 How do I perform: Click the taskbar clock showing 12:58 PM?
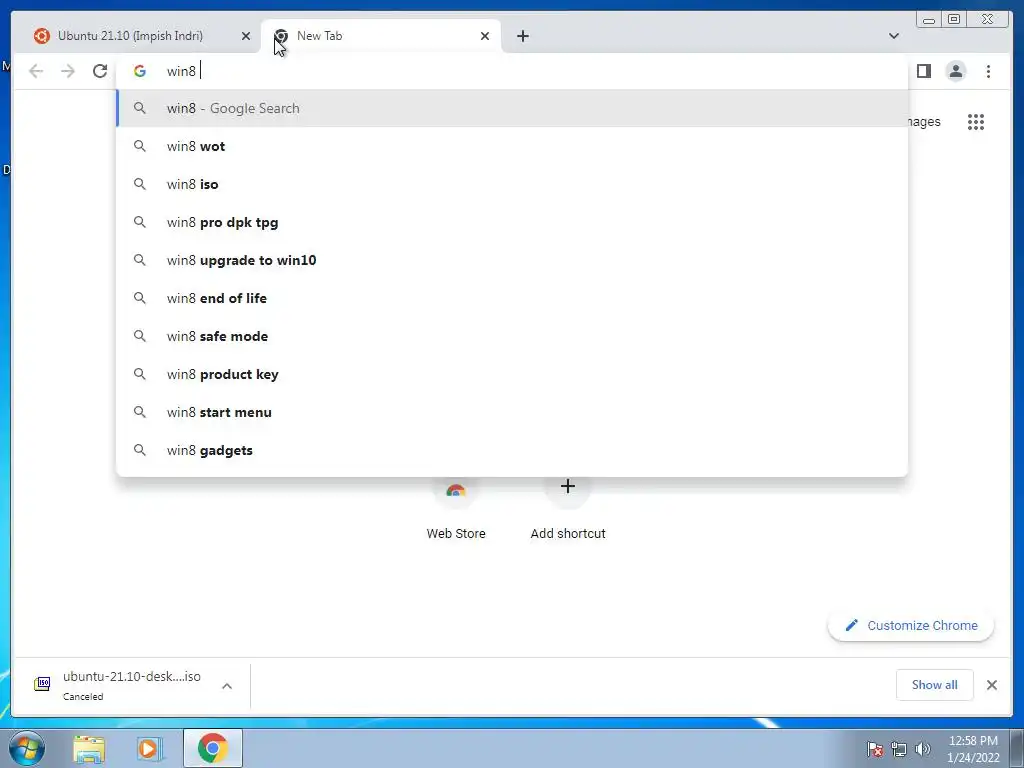[973, 749]
